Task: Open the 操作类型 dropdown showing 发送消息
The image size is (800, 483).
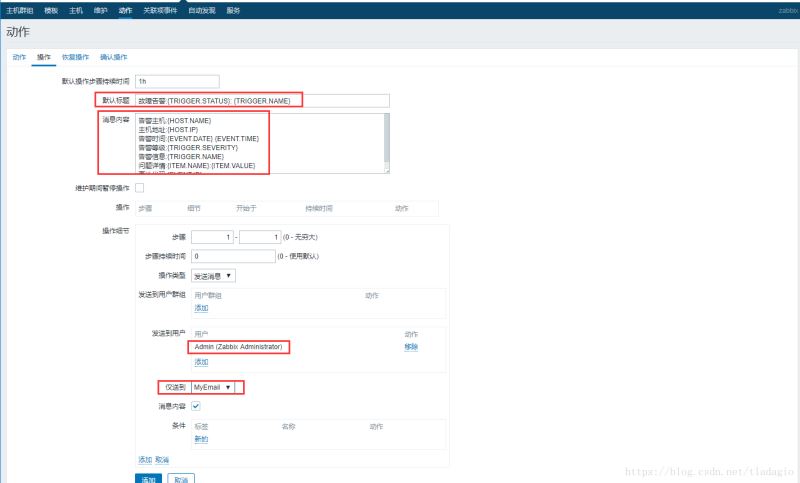Action: (214, 275)
